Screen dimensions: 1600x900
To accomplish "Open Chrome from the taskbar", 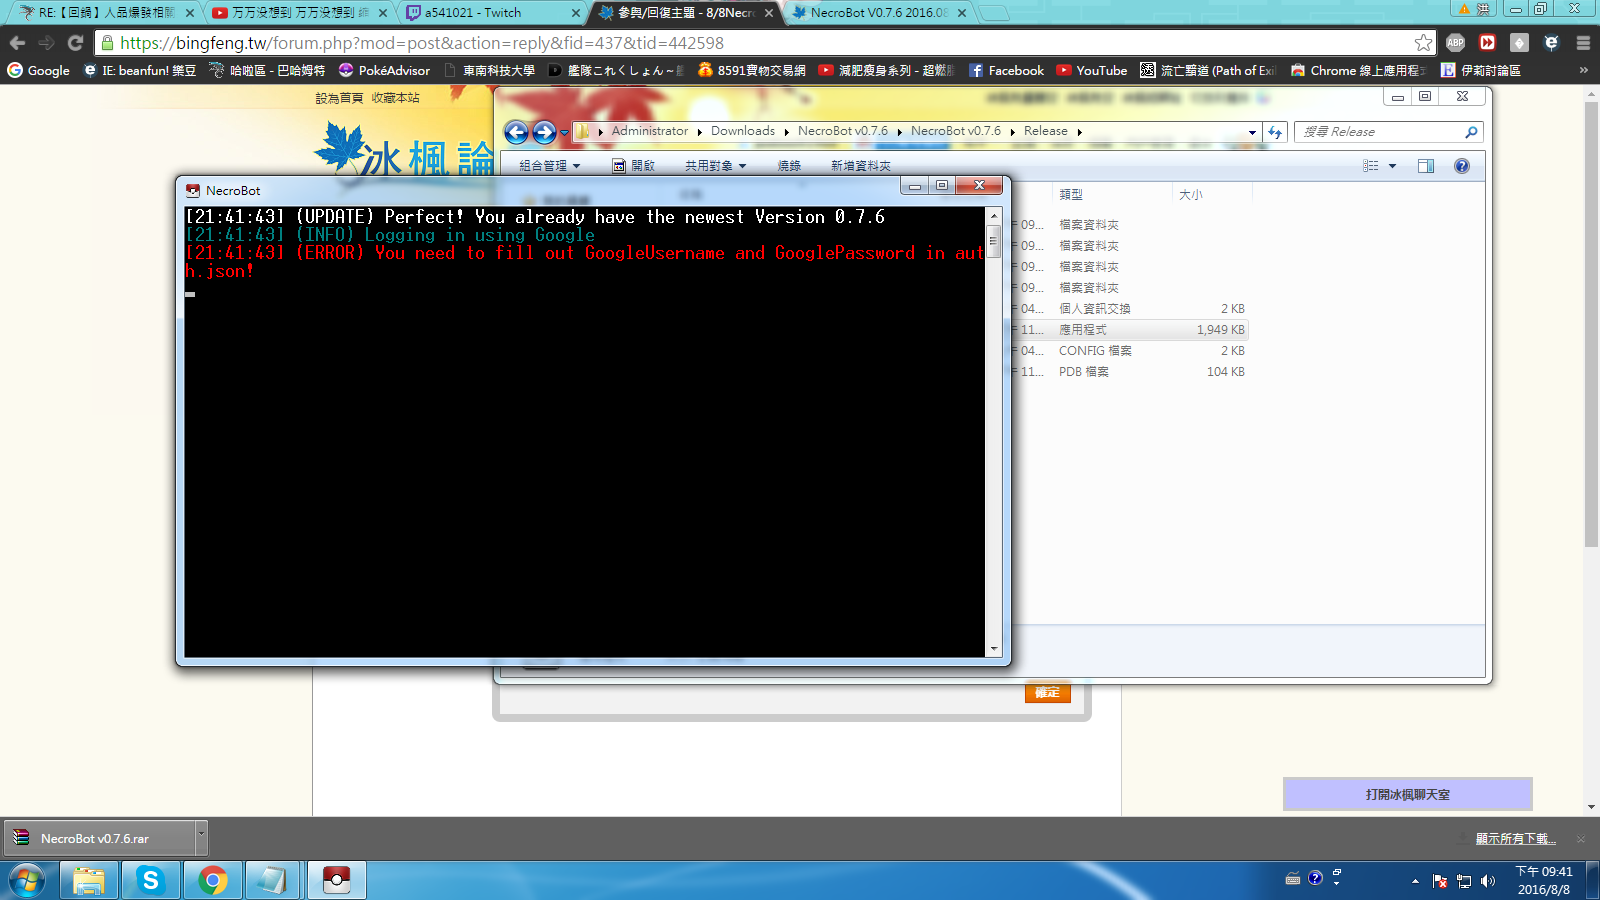I will 213,881.
